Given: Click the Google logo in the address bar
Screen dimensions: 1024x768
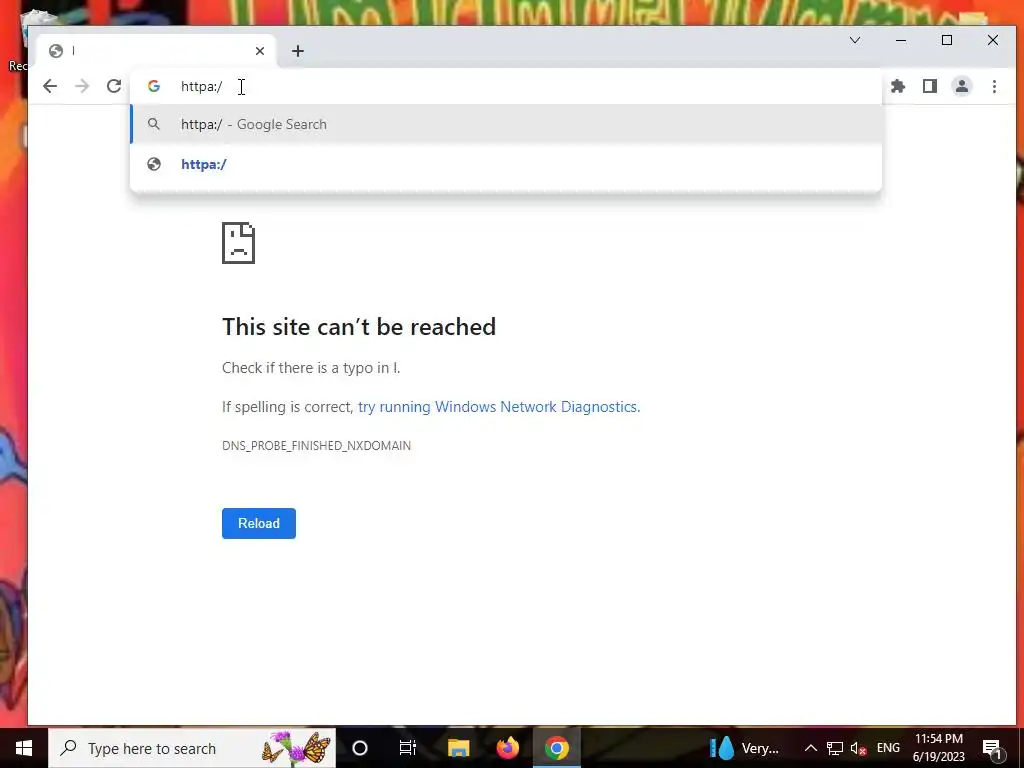Looking at the screenshot, I should (153, 86).
